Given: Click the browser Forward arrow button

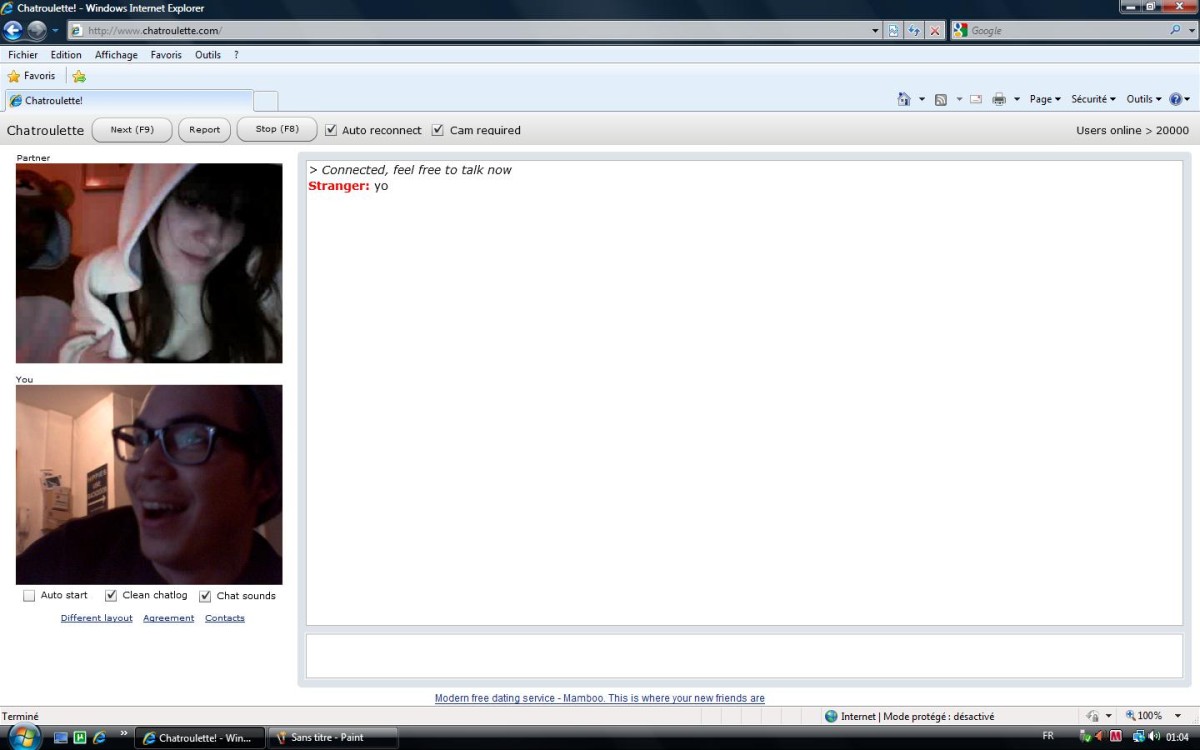Looking at the screenshot, I should pos(37,30).
